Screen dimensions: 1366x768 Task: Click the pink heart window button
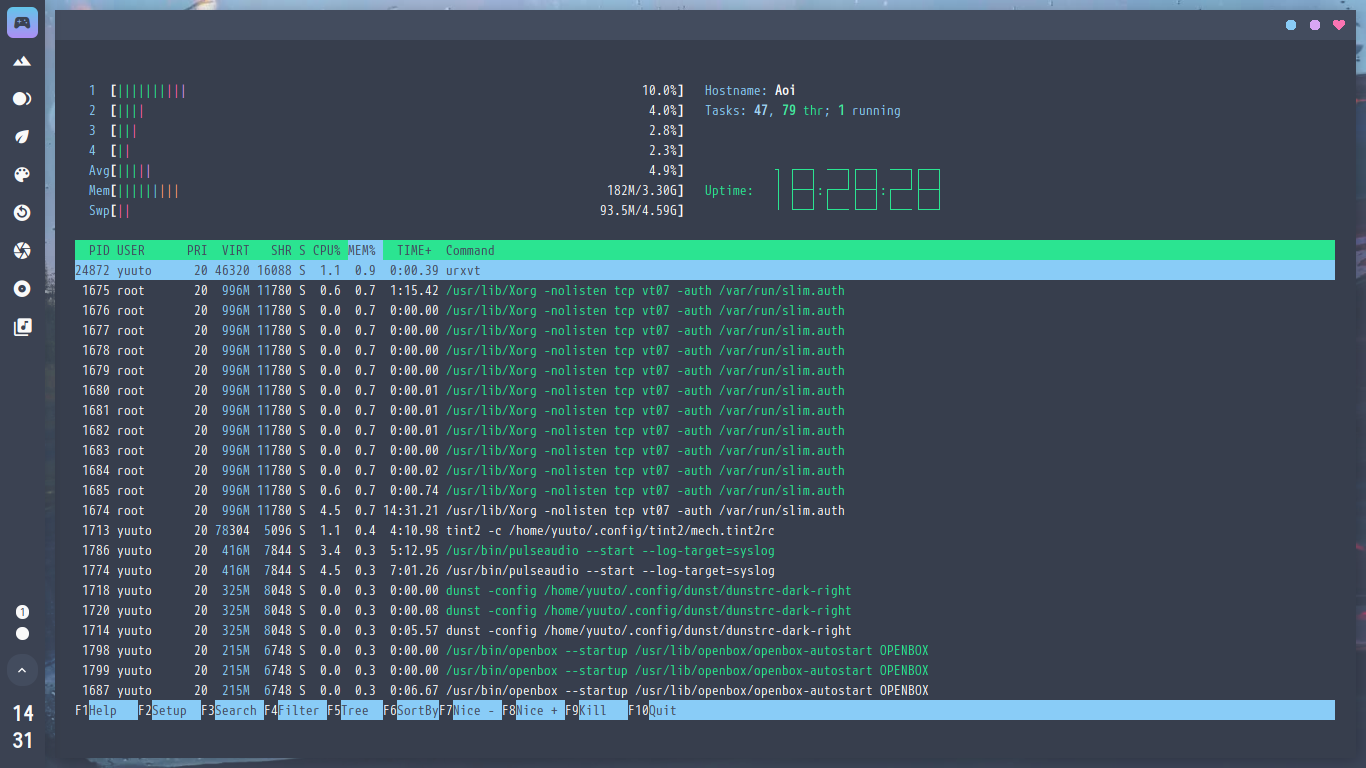1339,25
